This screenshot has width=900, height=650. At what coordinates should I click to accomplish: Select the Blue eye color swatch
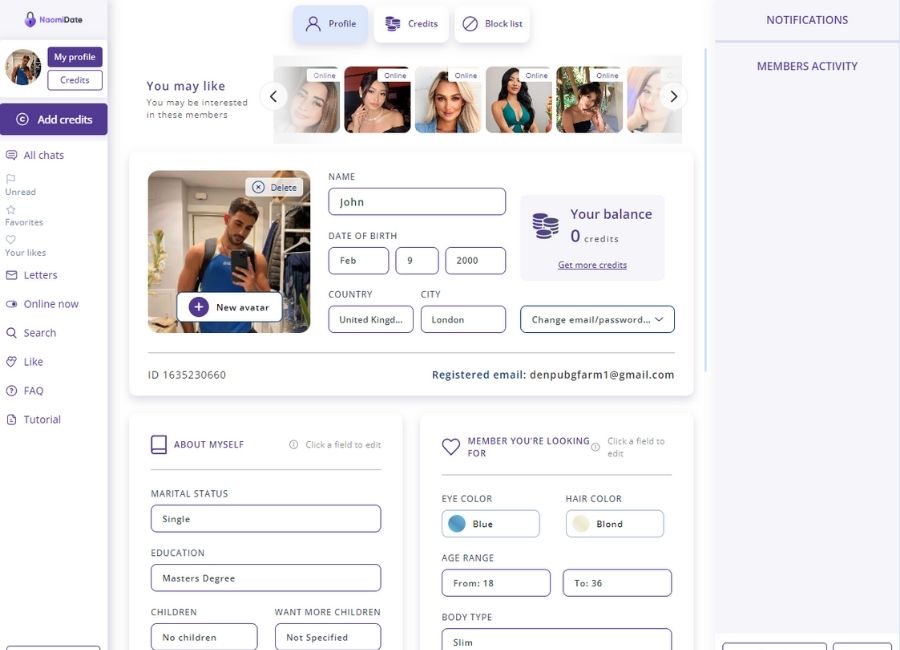coord(457,524)
